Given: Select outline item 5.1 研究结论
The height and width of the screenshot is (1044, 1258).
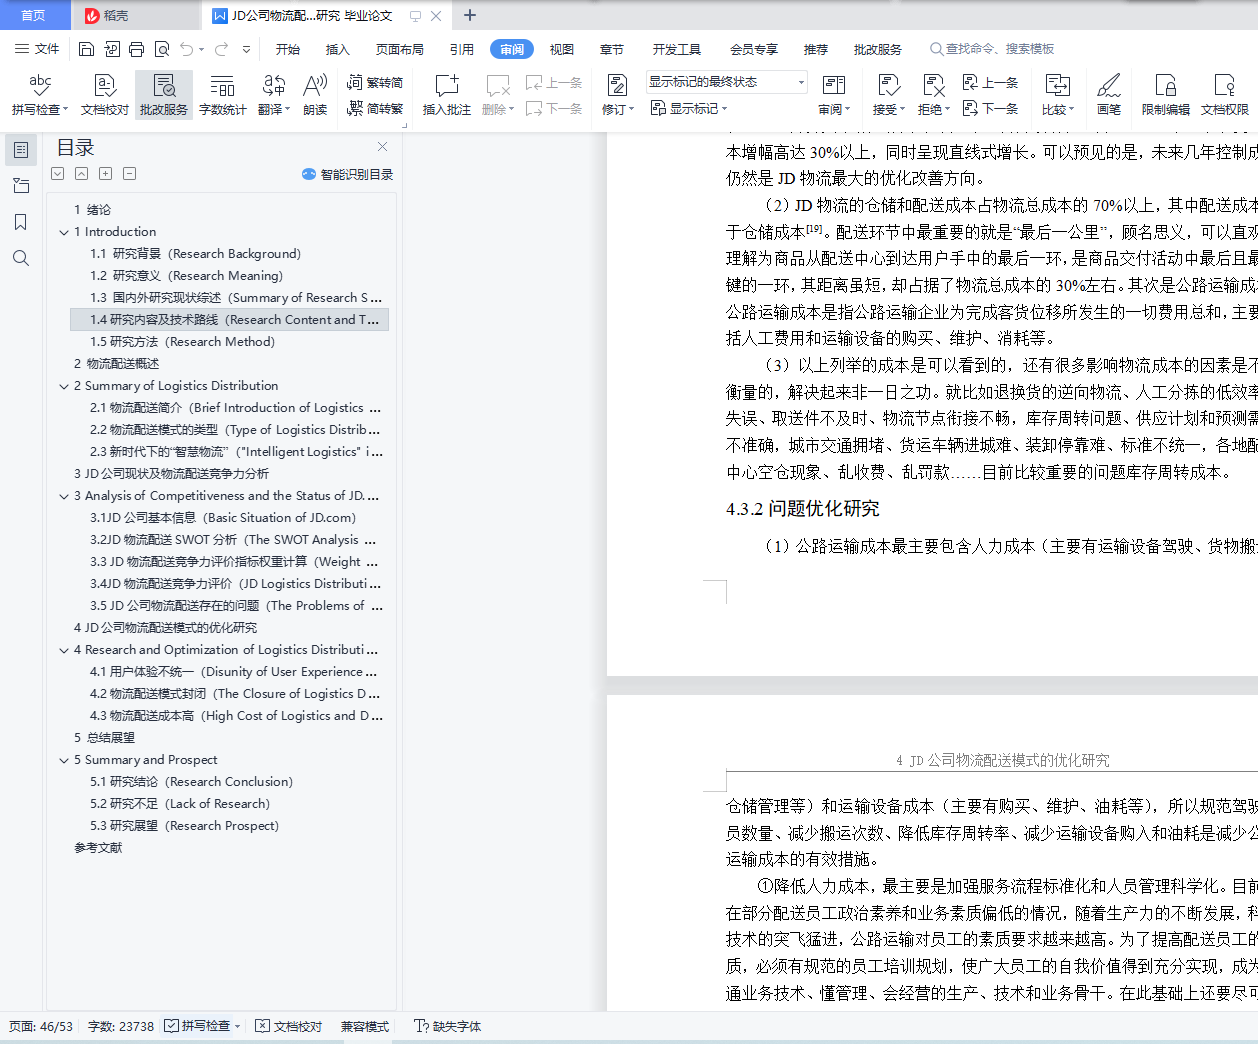Looking at the screenshot, I should 191,782.
